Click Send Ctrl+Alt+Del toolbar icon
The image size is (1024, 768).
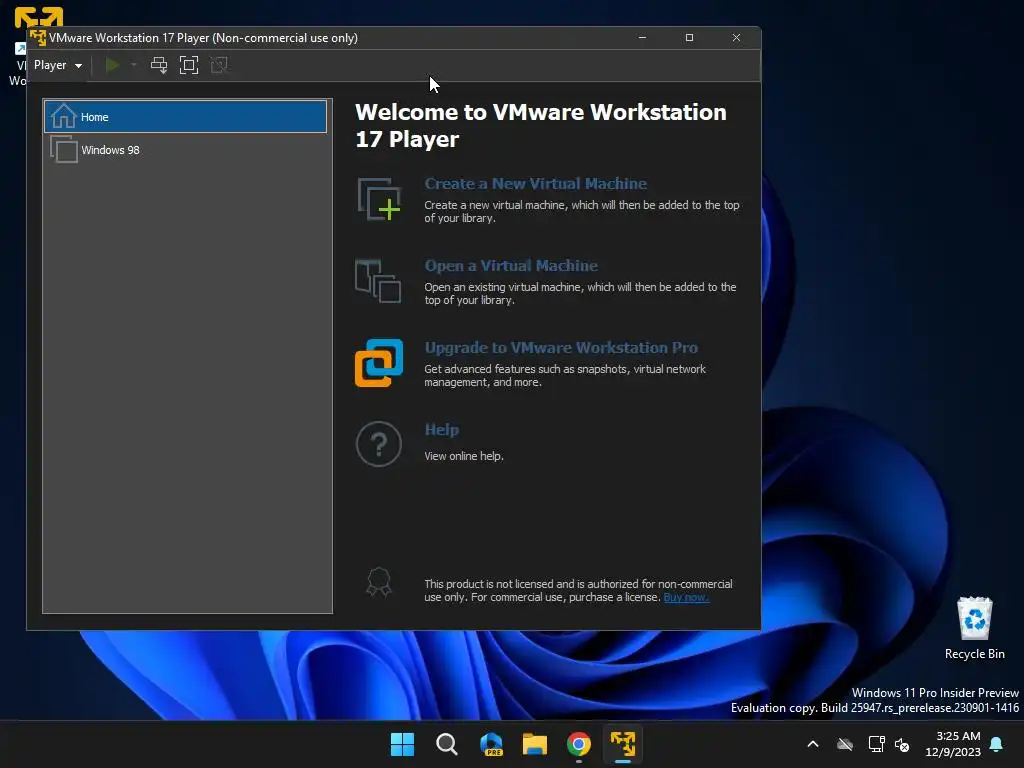point(159,65)
